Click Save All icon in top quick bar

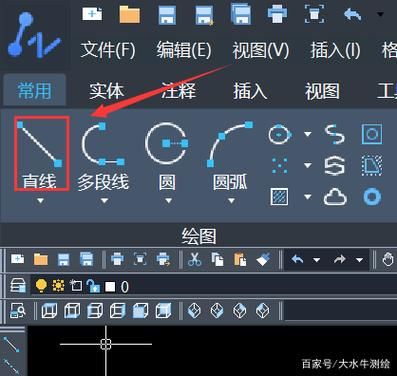(241, 14)
